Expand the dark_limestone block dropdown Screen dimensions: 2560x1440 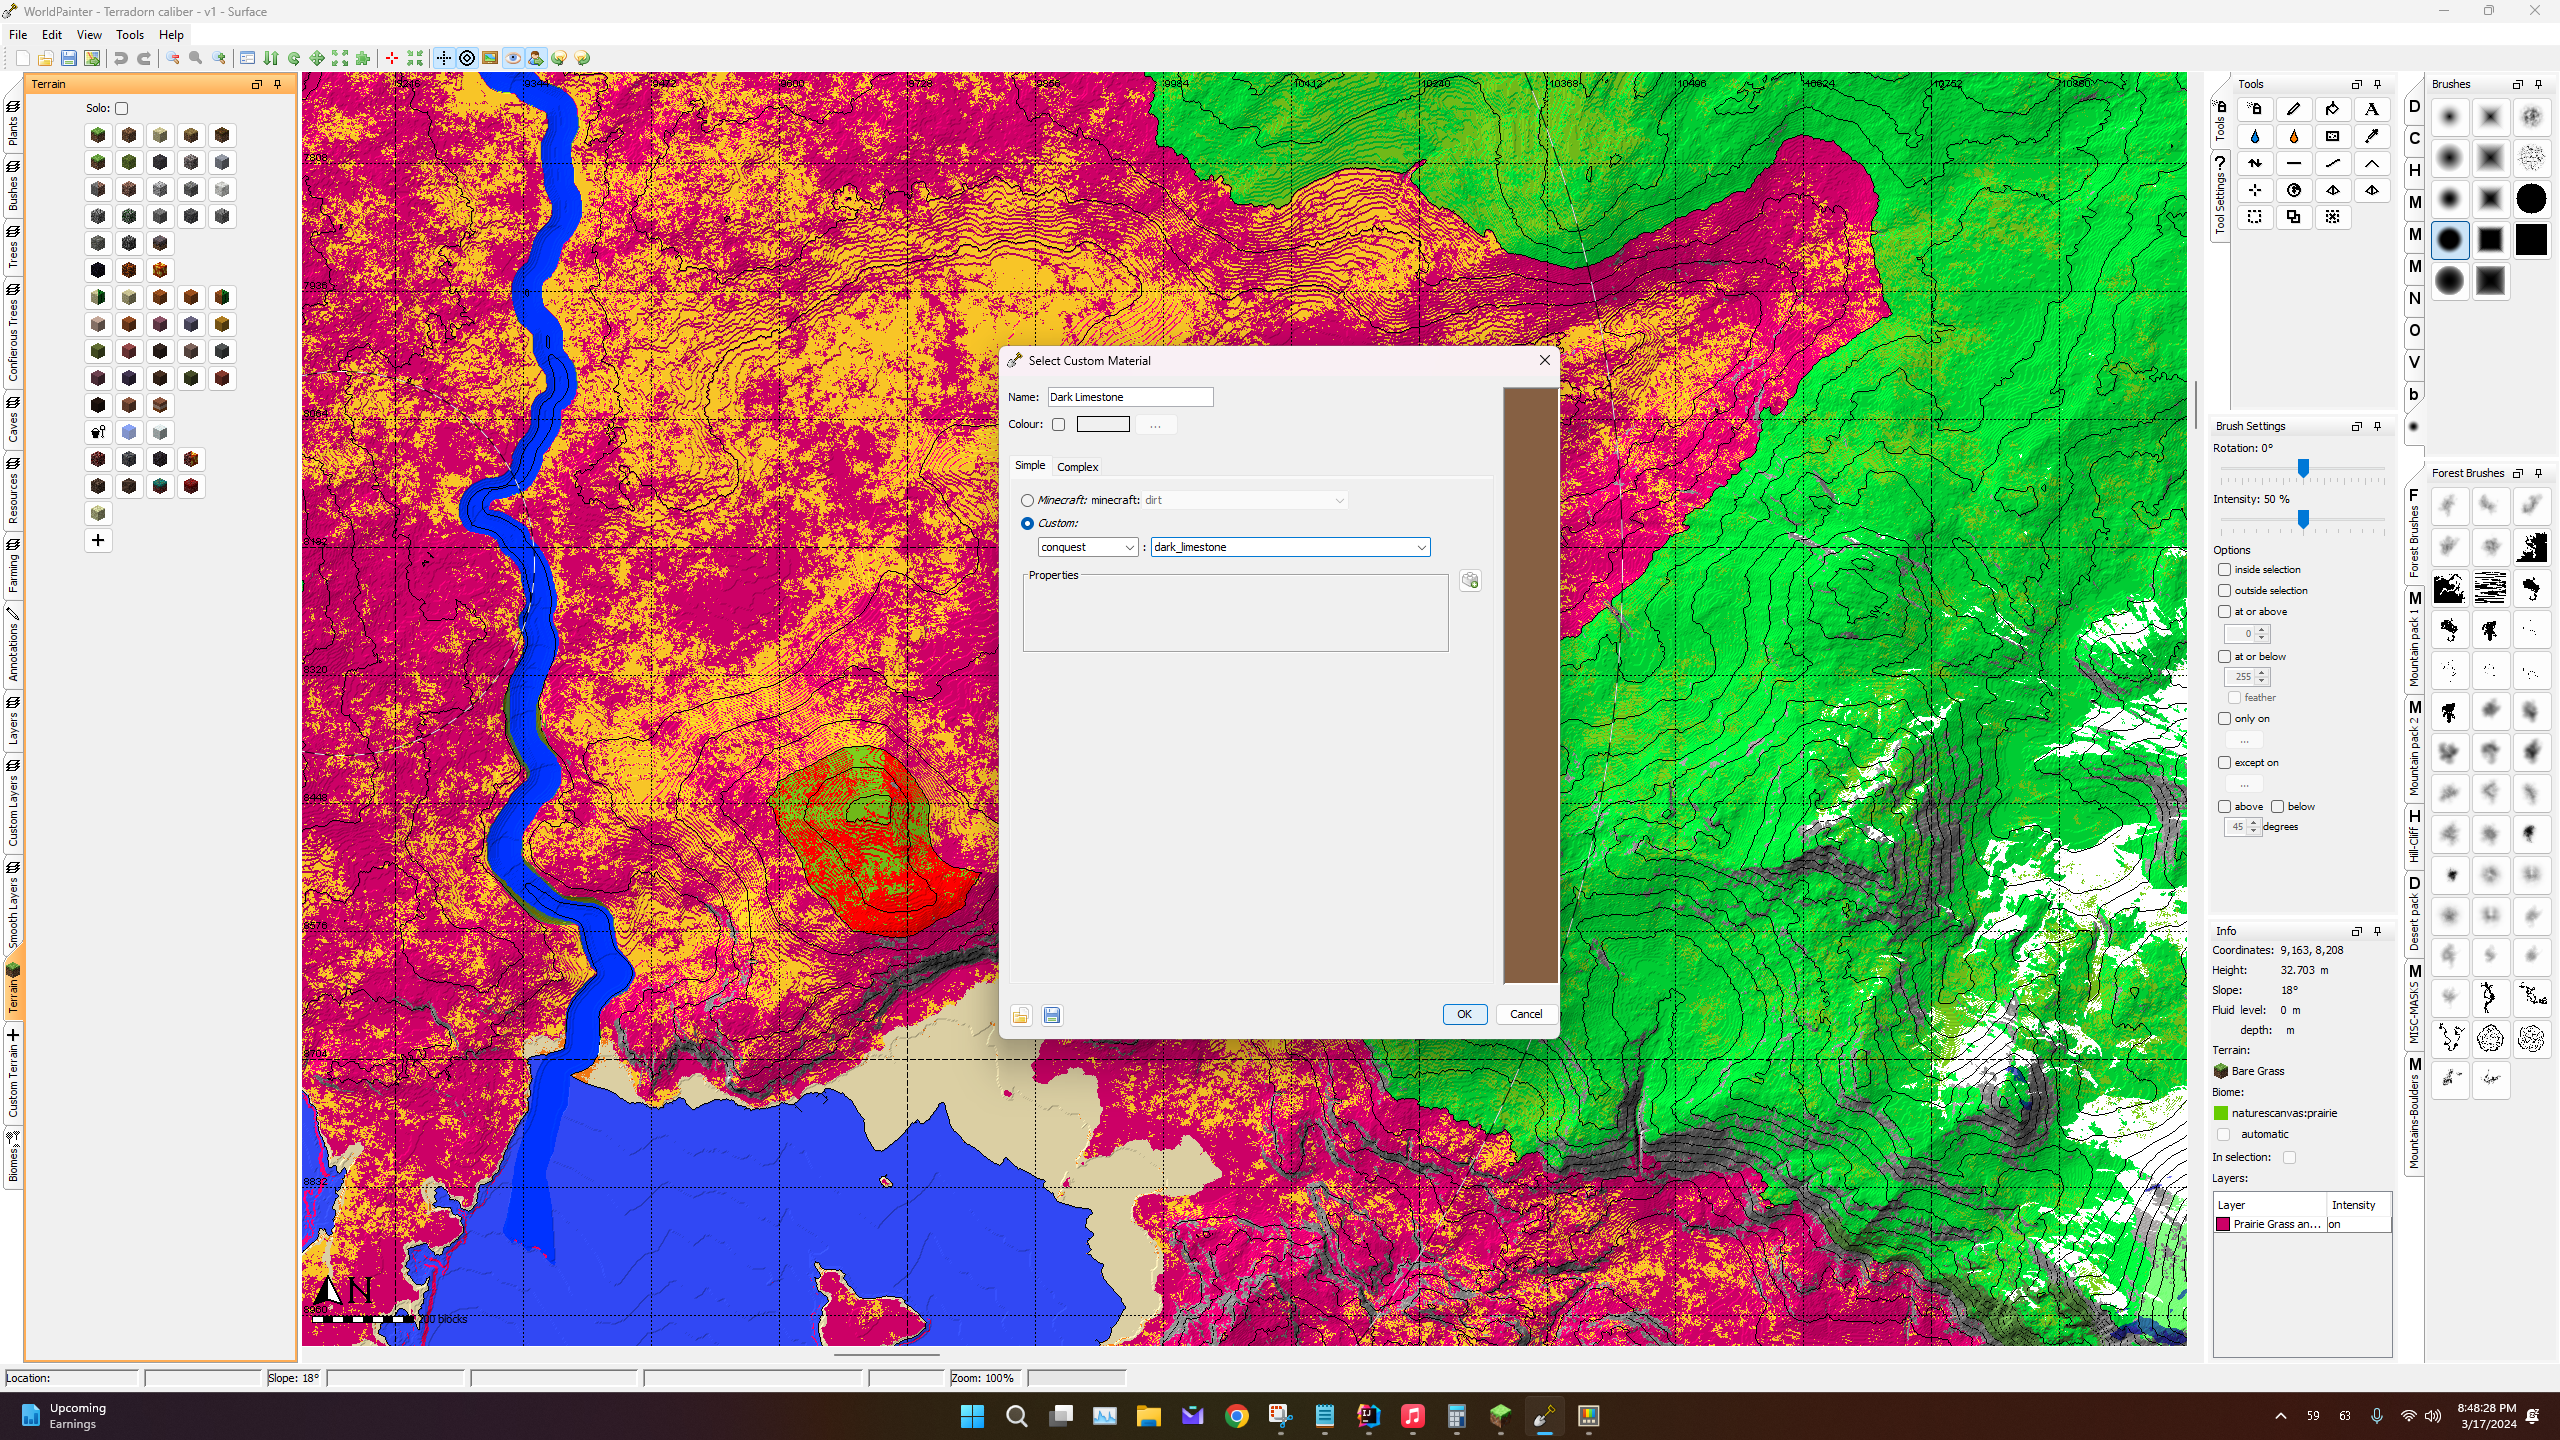pos(1290,547)
